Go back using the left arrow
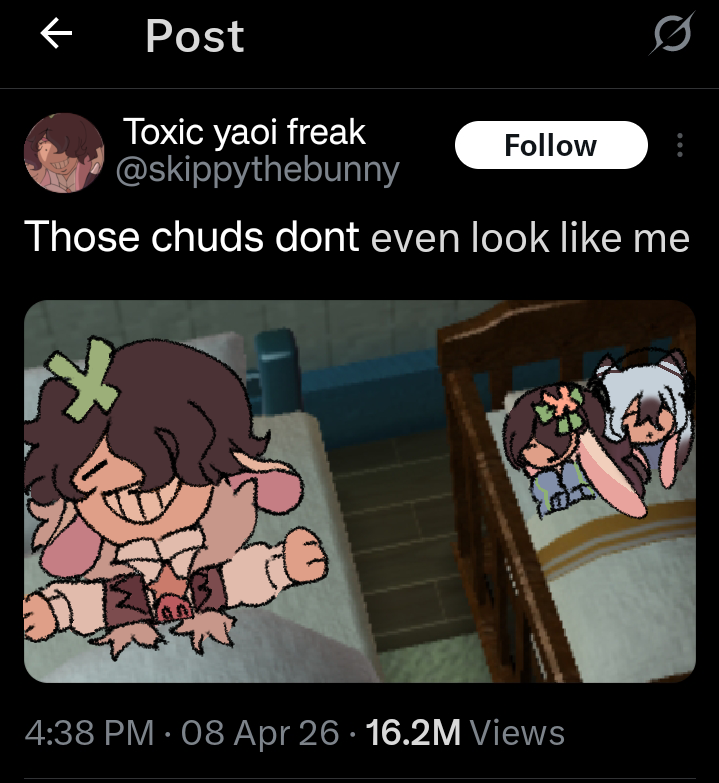719x783 pixels. click(x=56, y=35)
